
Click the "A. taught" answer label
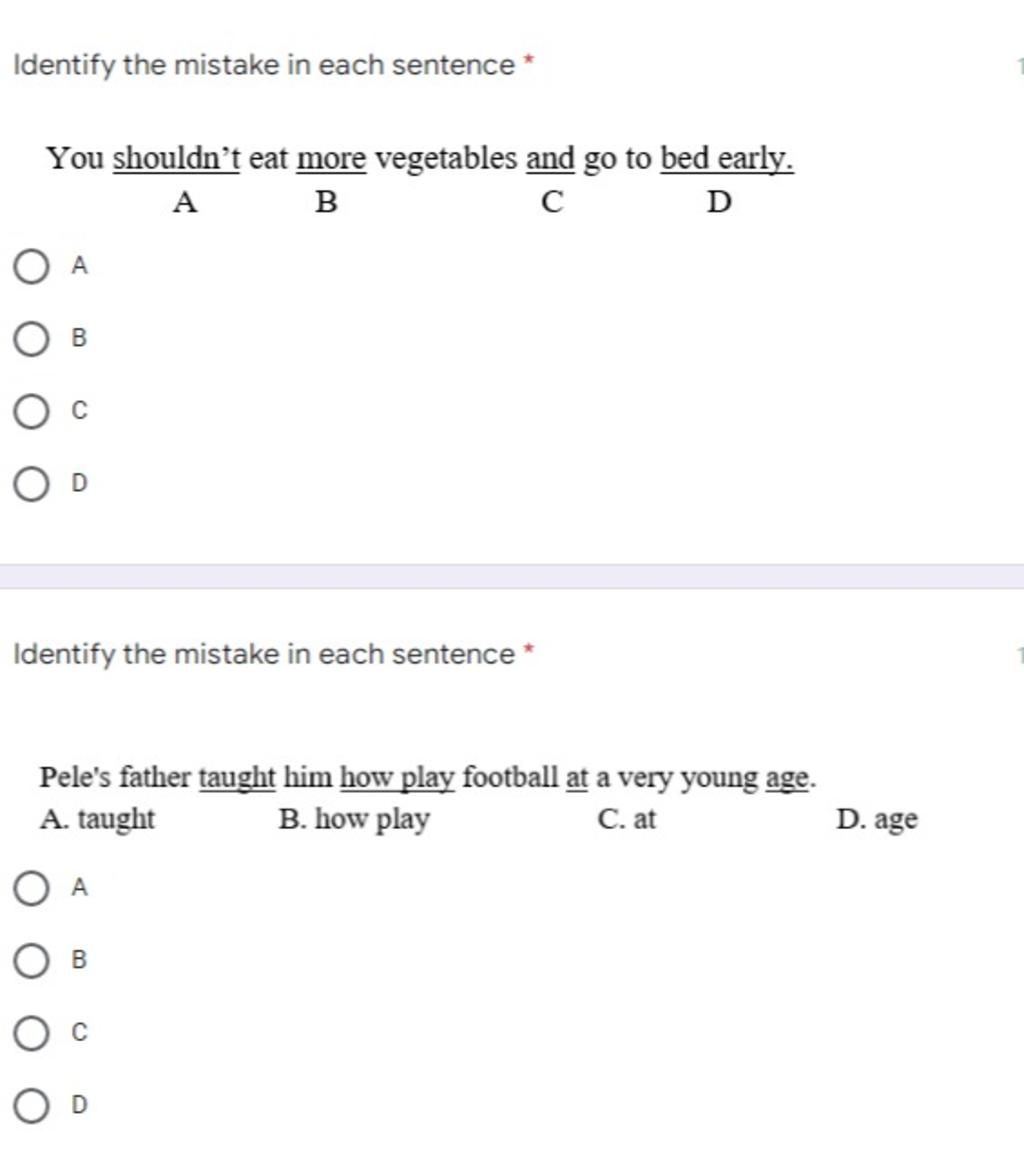coord(97,820)
